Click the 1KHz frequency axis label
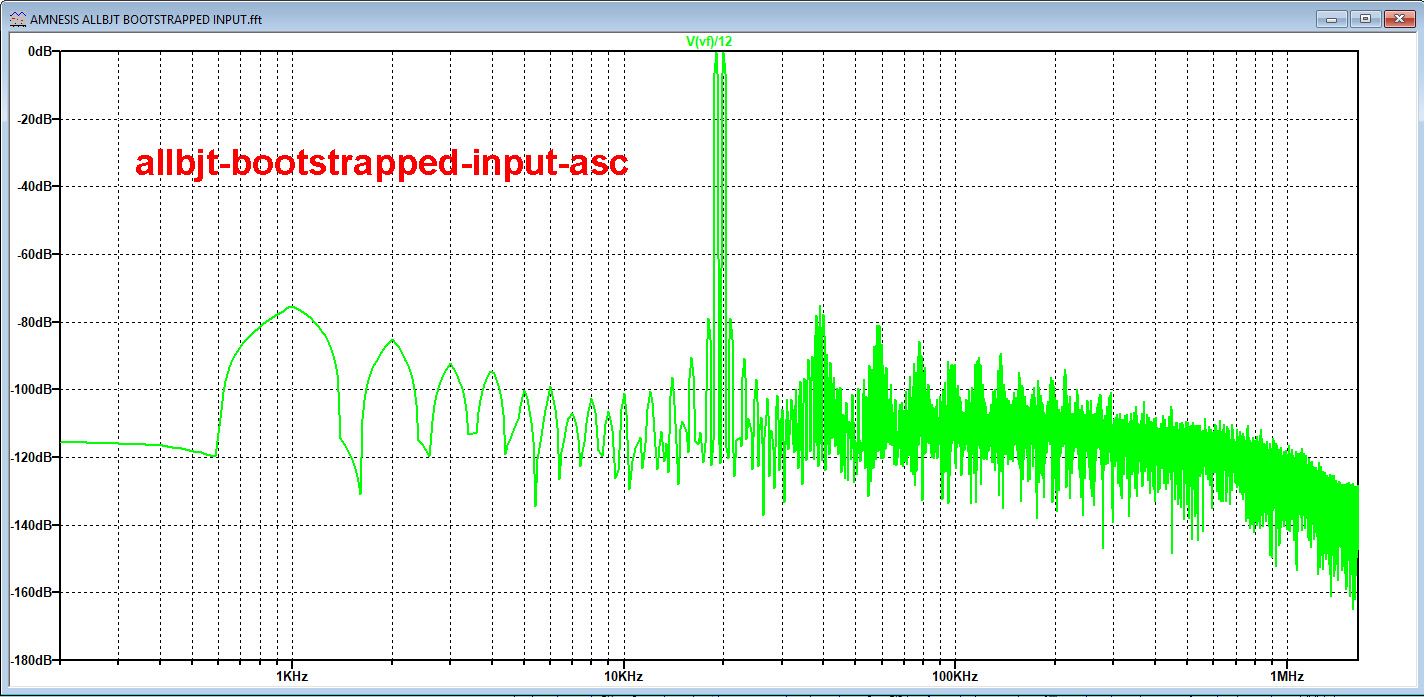The width and height of the screenshot is (1424, 697). point(291,675)
